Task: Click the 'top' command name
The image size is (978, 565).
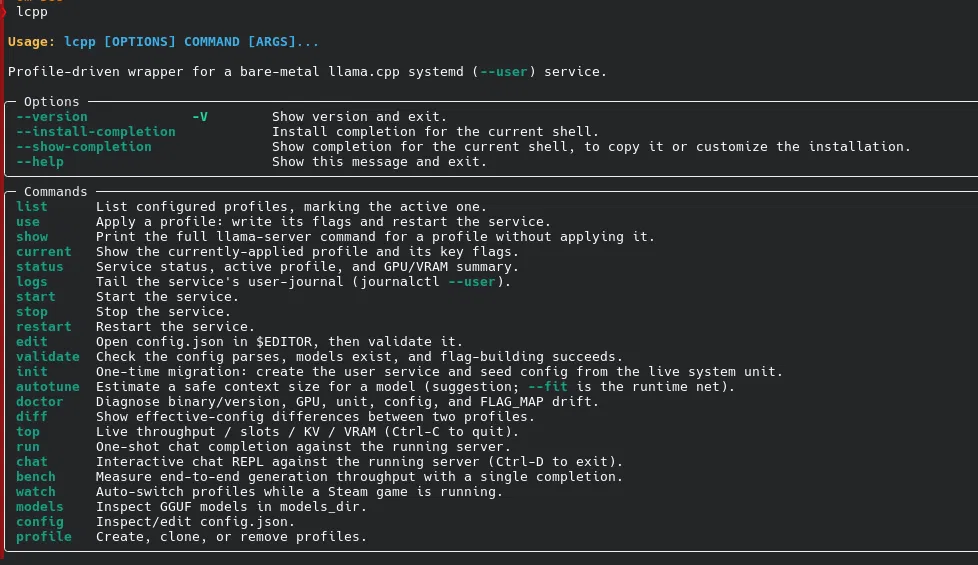Action: (27, 432)
